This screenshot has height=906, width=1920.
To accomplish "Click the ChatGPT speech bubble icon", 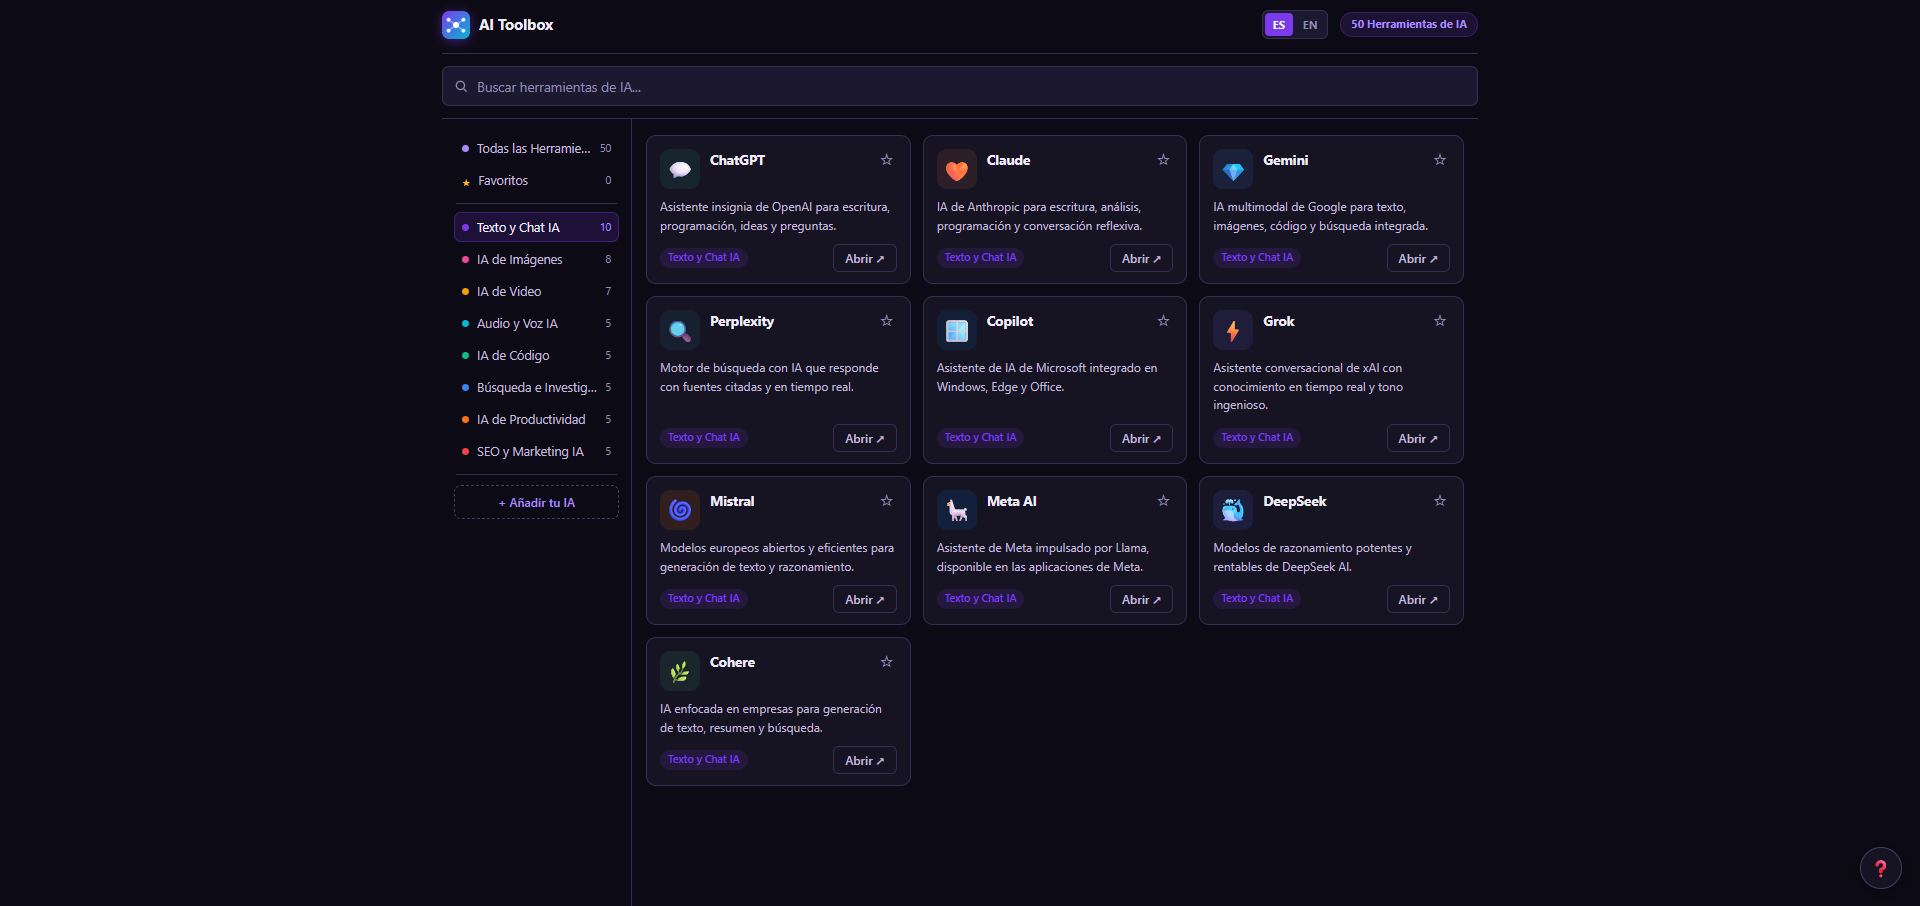I will point(680,169).
